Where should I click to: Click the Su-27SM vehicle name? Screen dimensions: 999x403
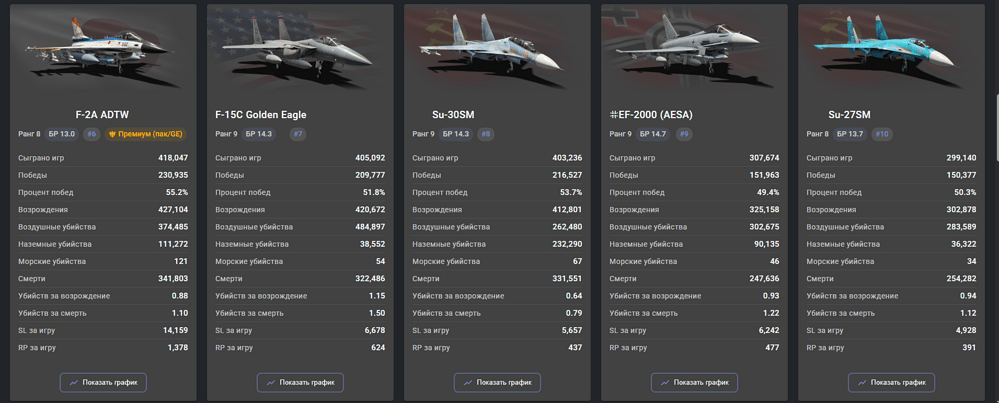point(849,115)
